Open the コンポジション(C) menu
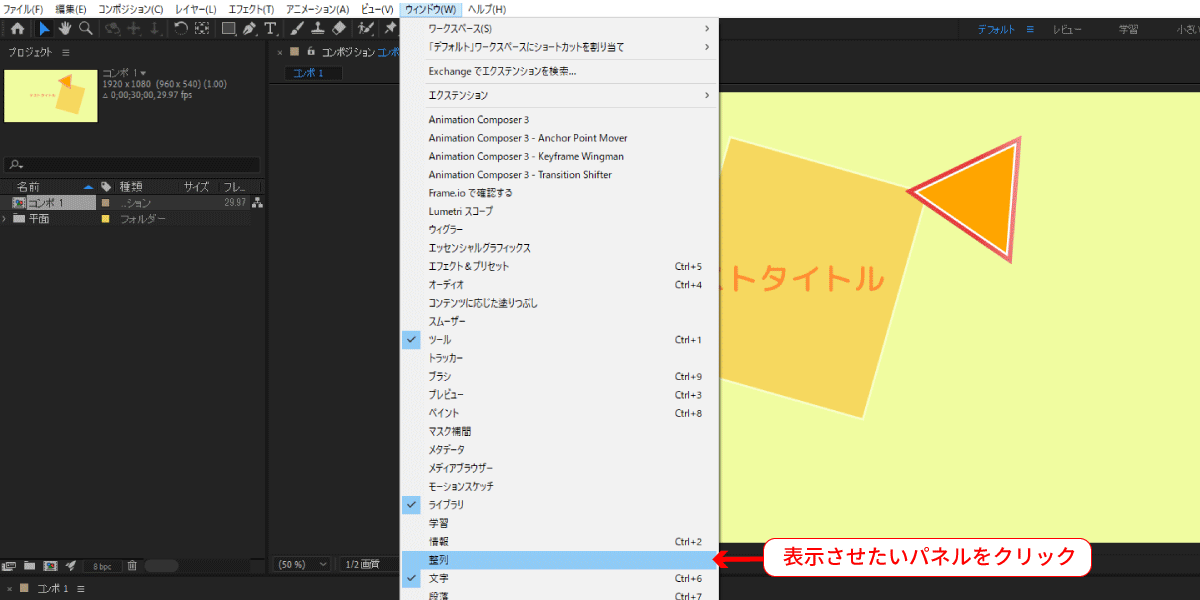 [131, 9]
